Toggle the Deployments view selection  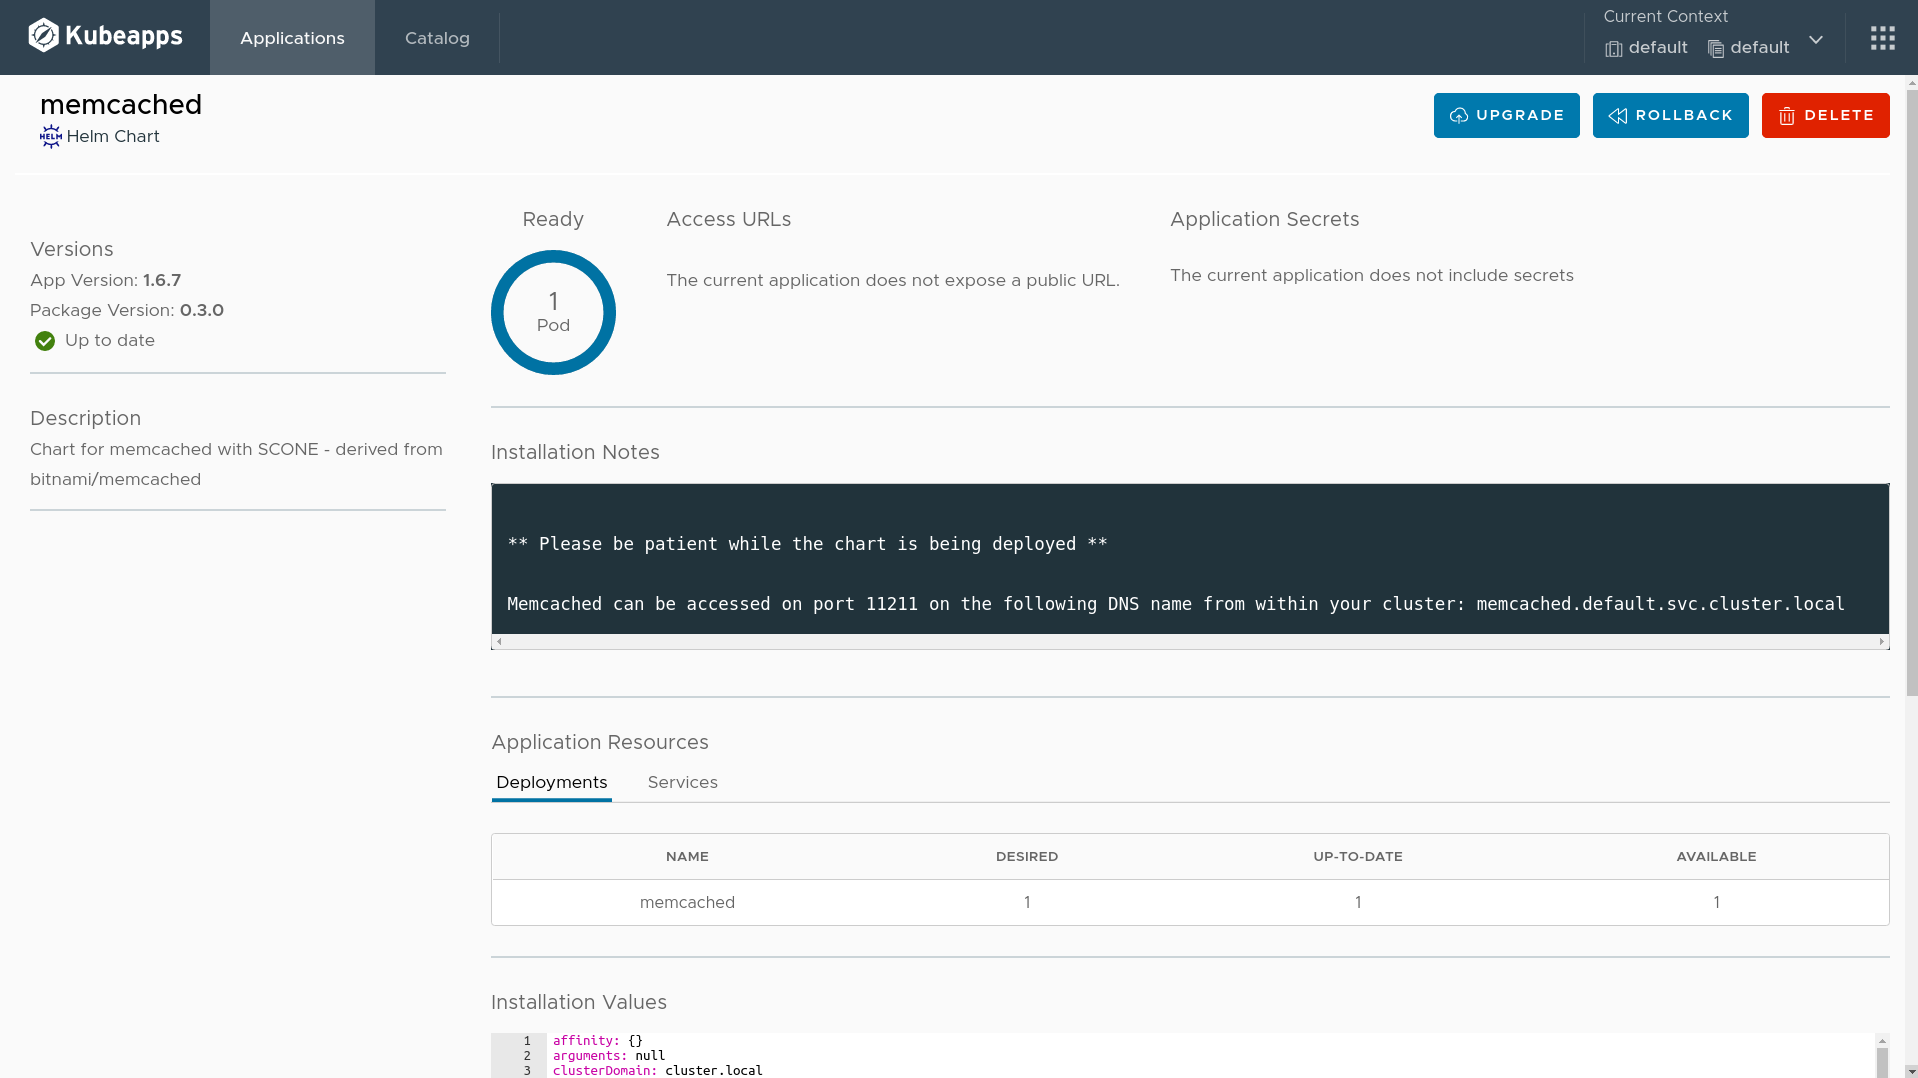coord(551,782)
